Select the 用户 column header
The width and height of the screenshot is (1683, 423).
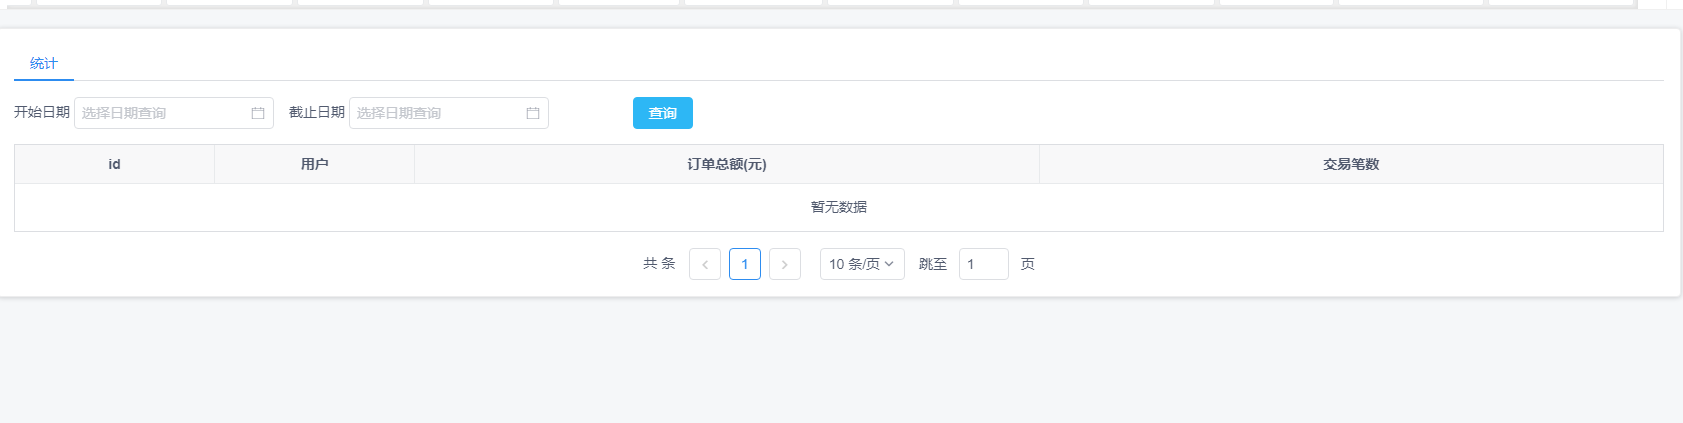tap(315, 164)
